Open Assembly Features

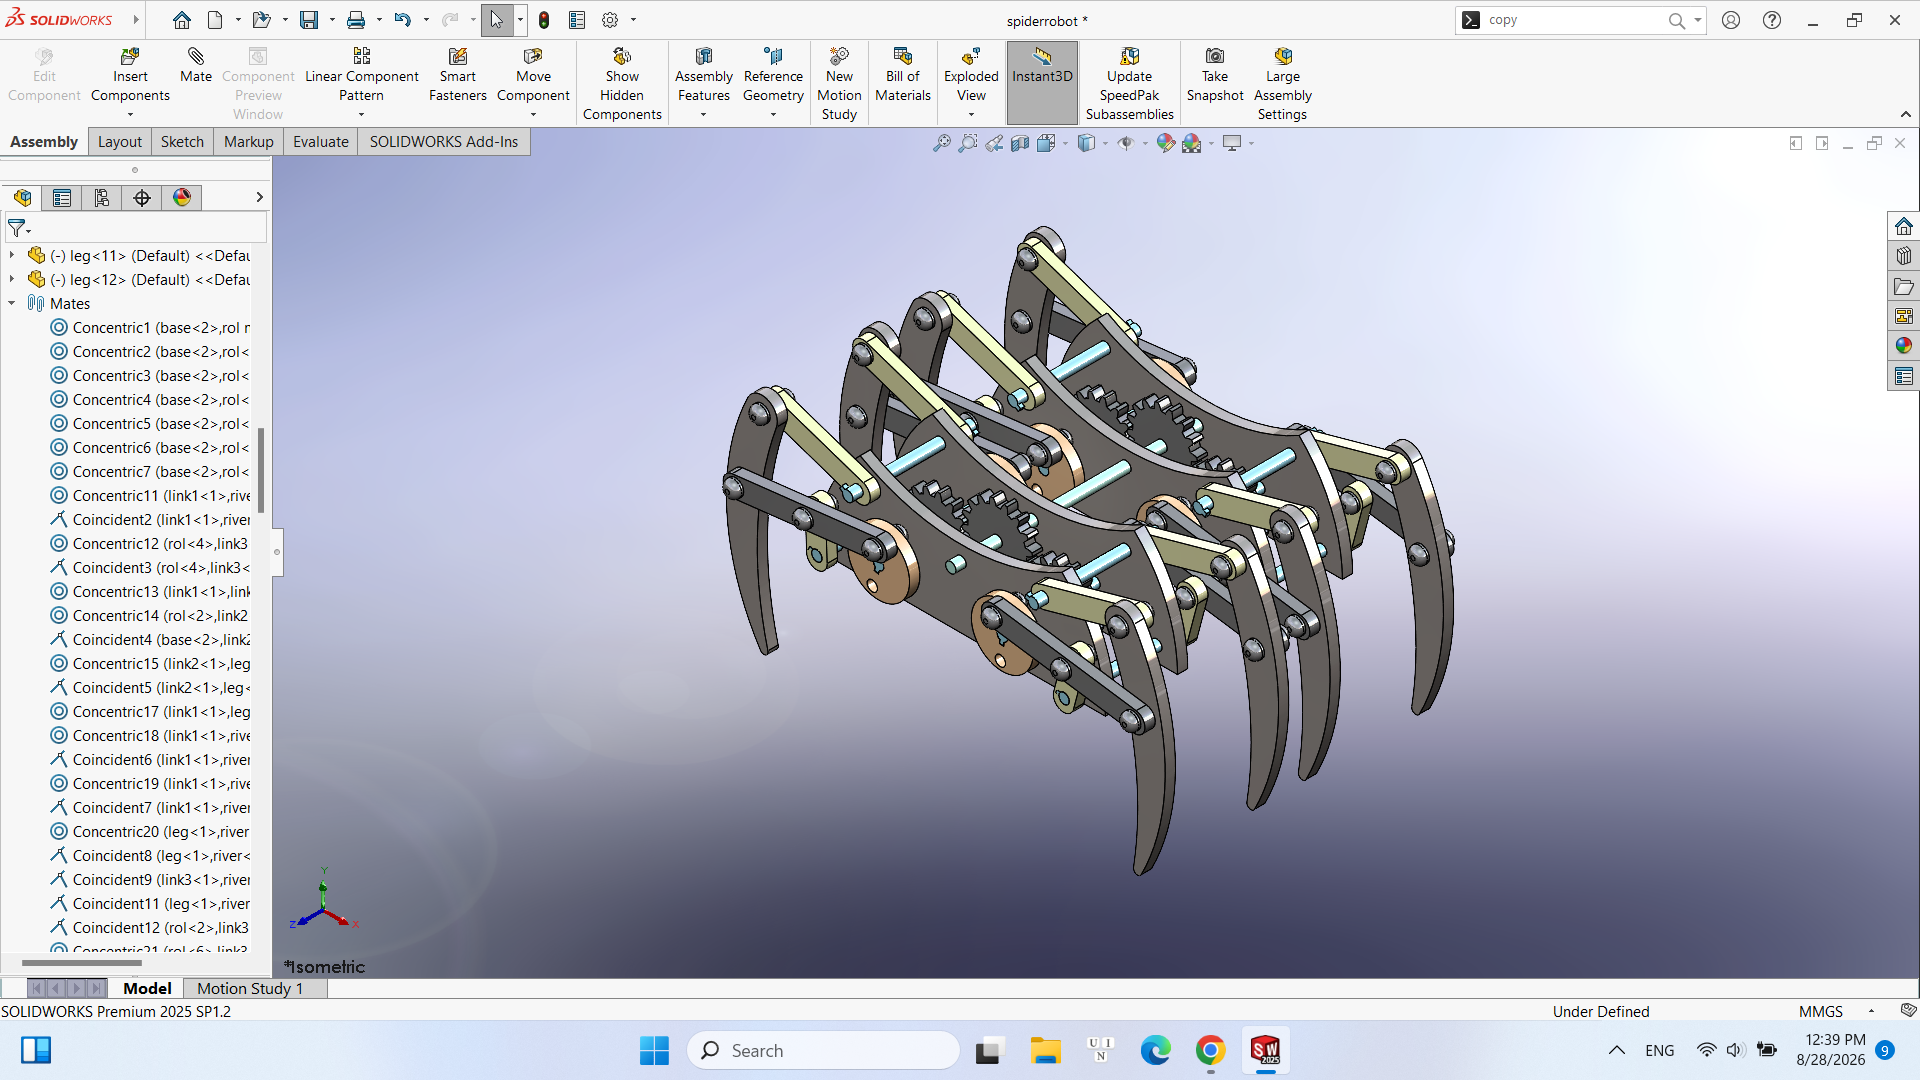[704, 75]
